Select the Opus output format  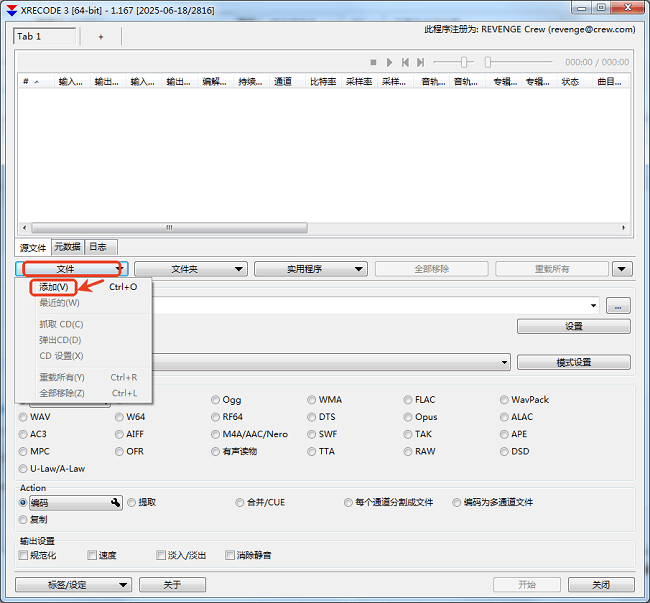(x=421, y=417)
